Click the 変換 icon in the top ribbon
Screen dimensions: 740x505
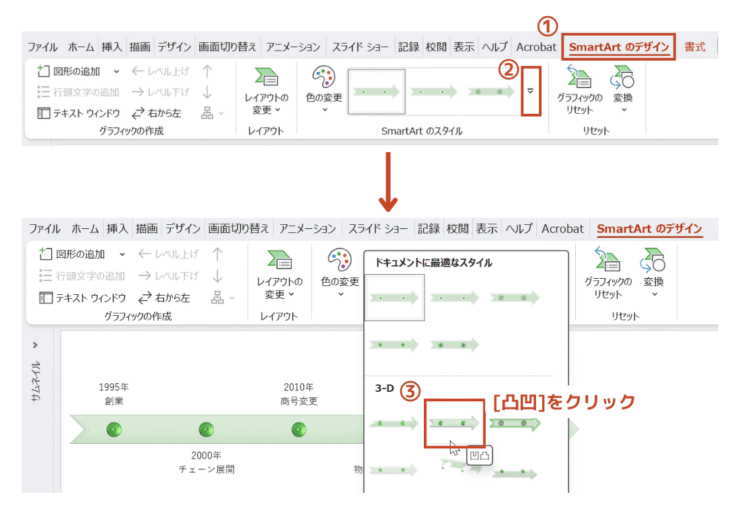pos(623,75)
